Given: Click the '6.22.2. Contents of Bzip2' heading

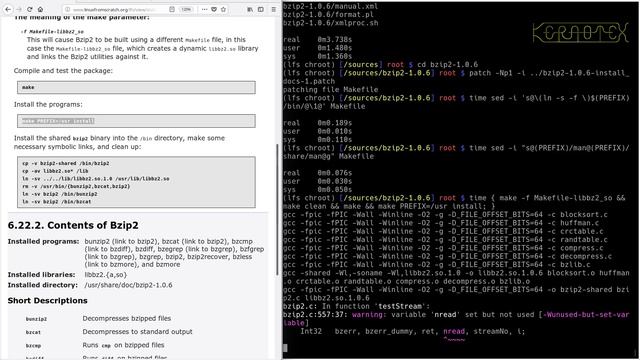Looking at the screenshot, I should pyautogui.click(x=73, y=225).
